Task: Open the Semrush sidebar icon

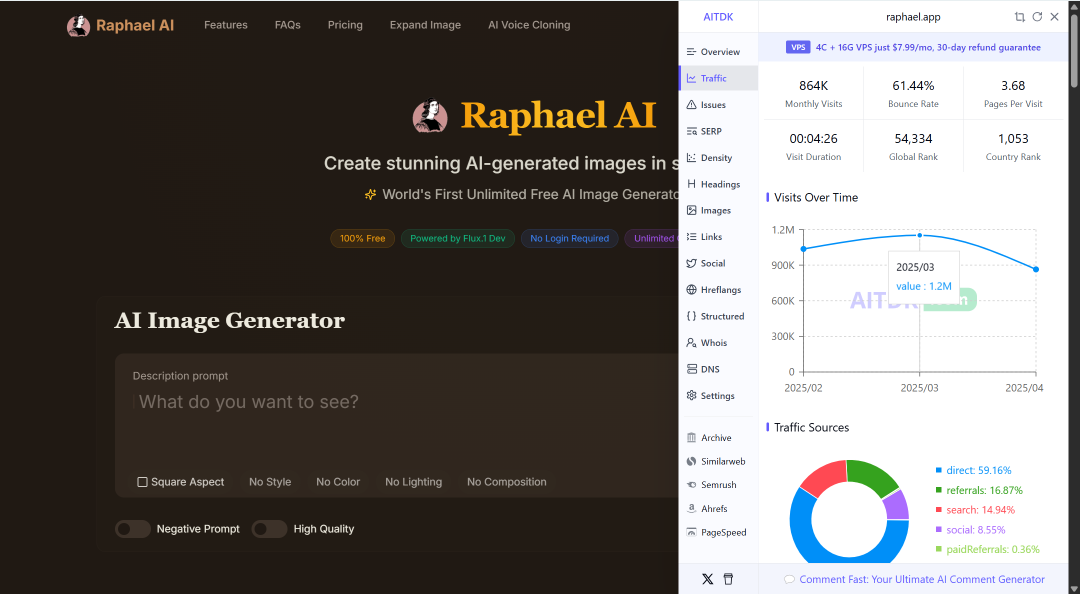Action: click(692, 484)
